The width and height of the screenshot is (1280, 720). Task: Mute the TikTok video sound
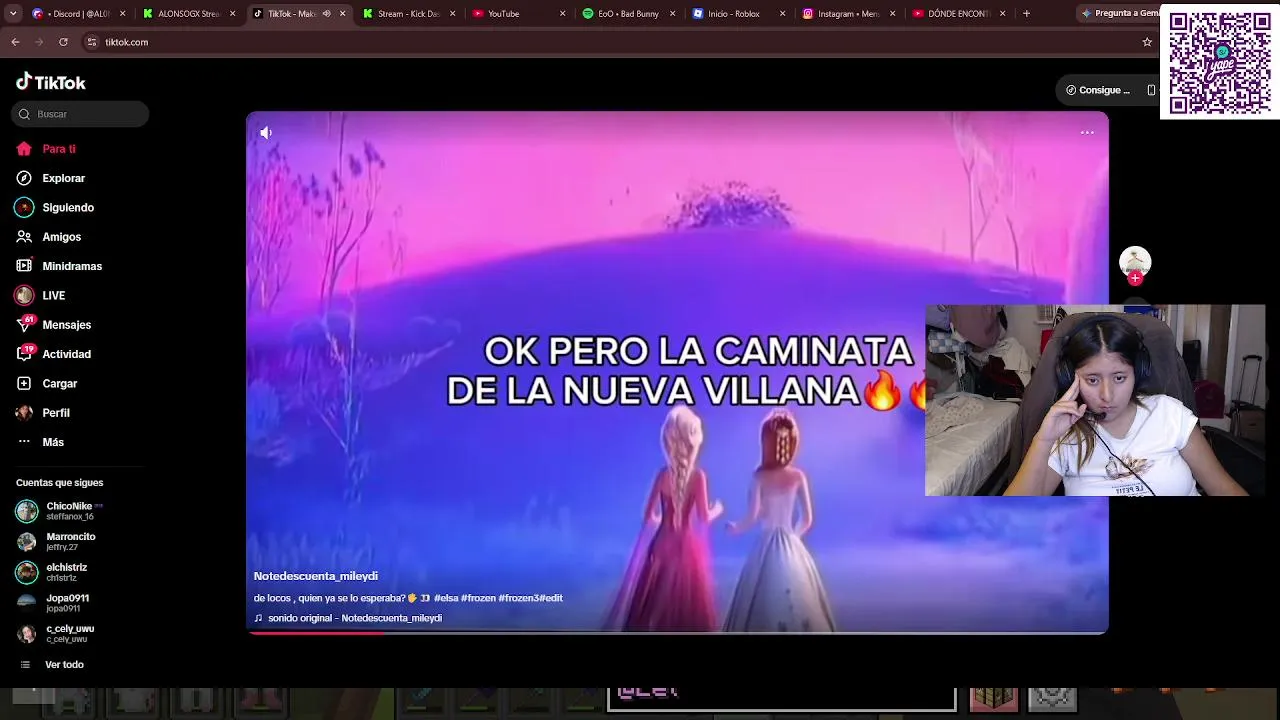pos(266,132)
